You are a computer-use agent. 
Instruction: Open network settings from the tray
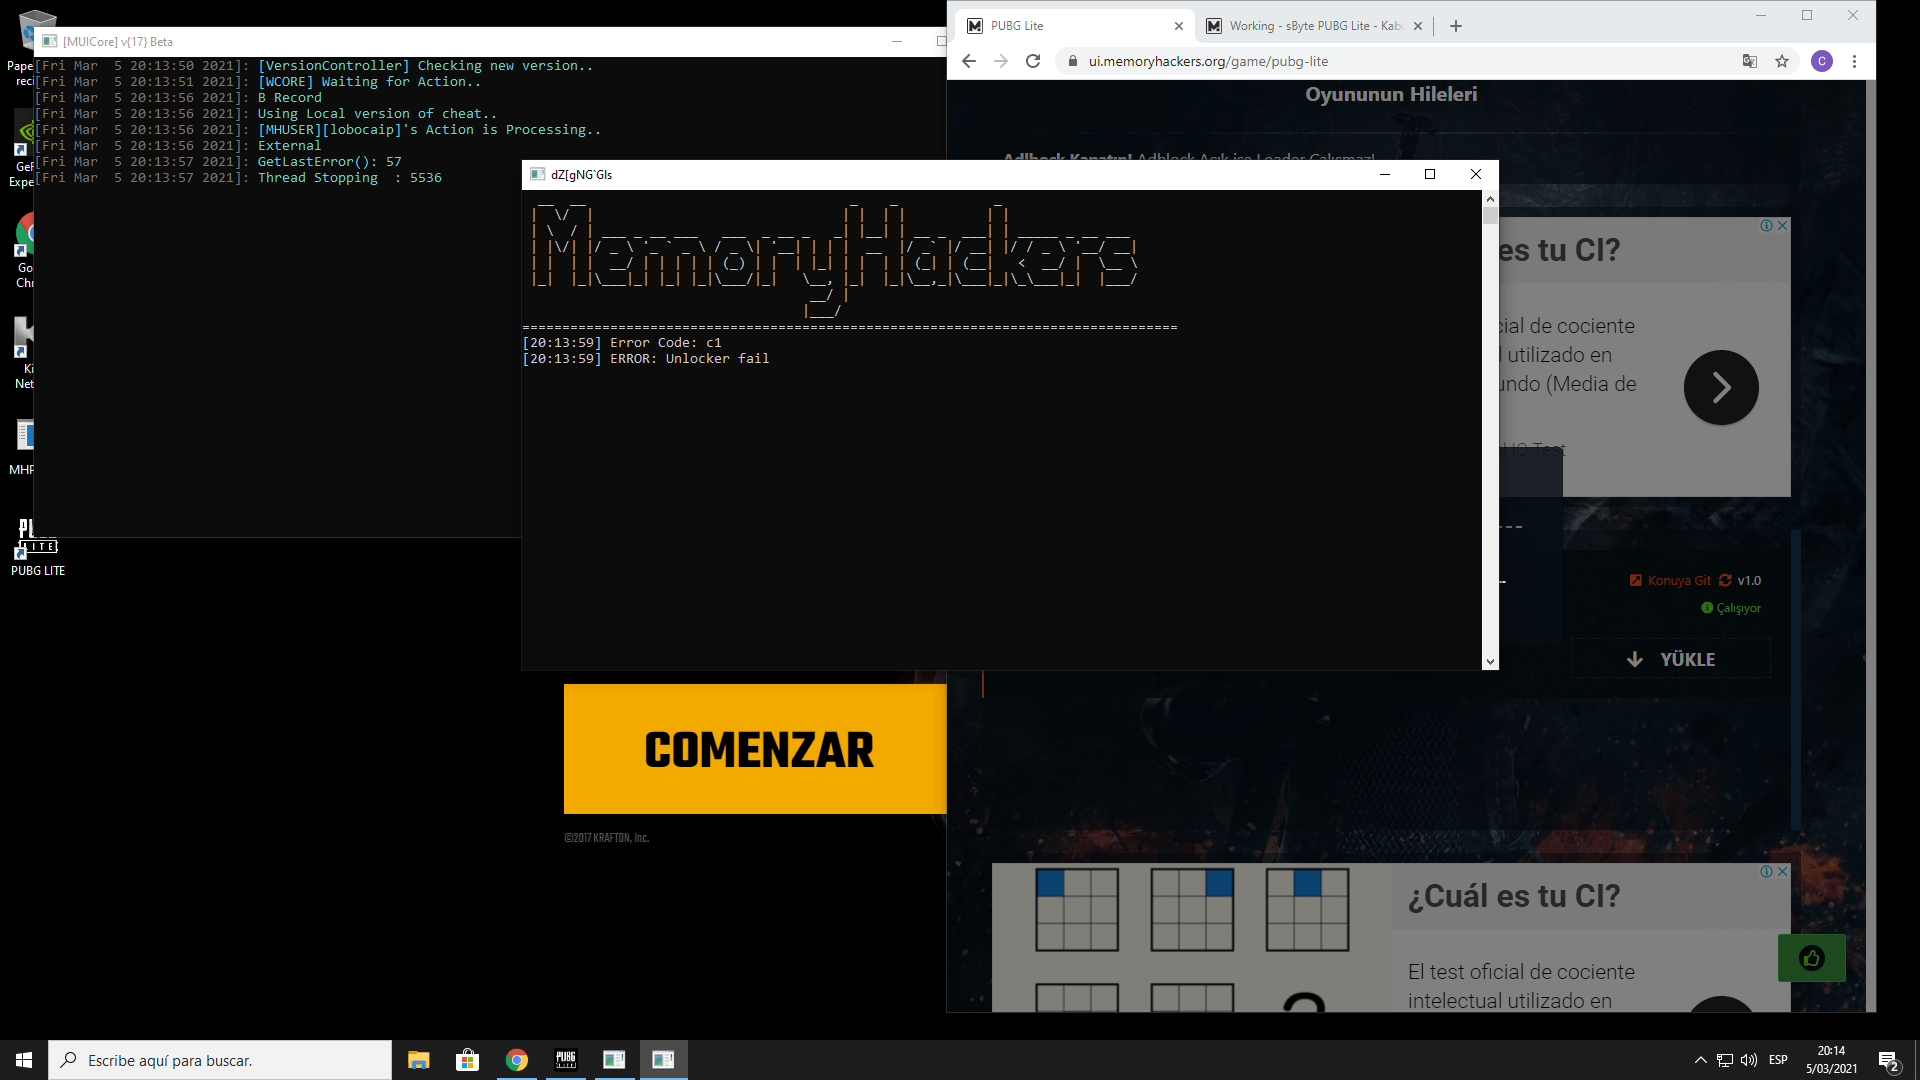tap(1725, 1060)
